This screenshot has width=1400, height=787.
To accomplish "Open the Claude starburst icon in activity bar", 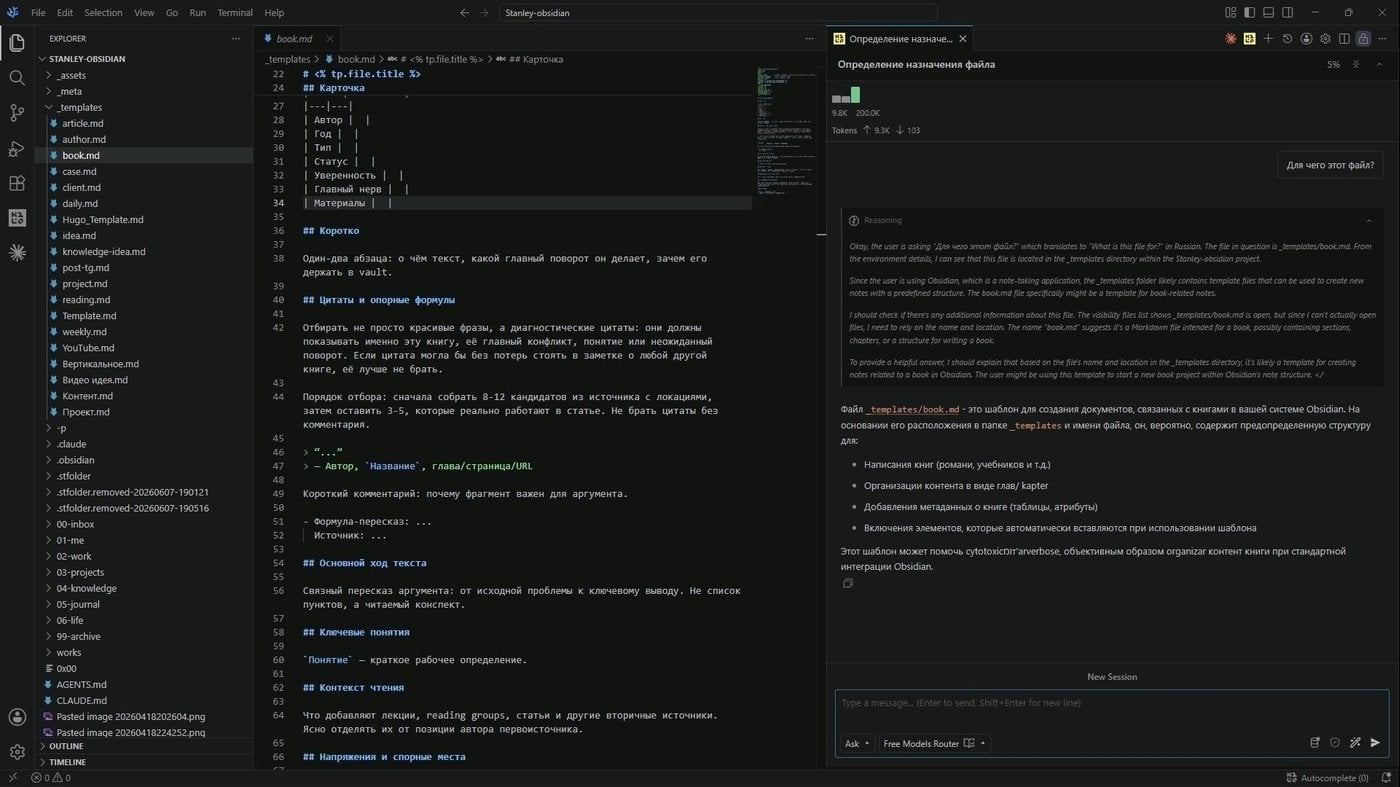I will pos(17,253).
